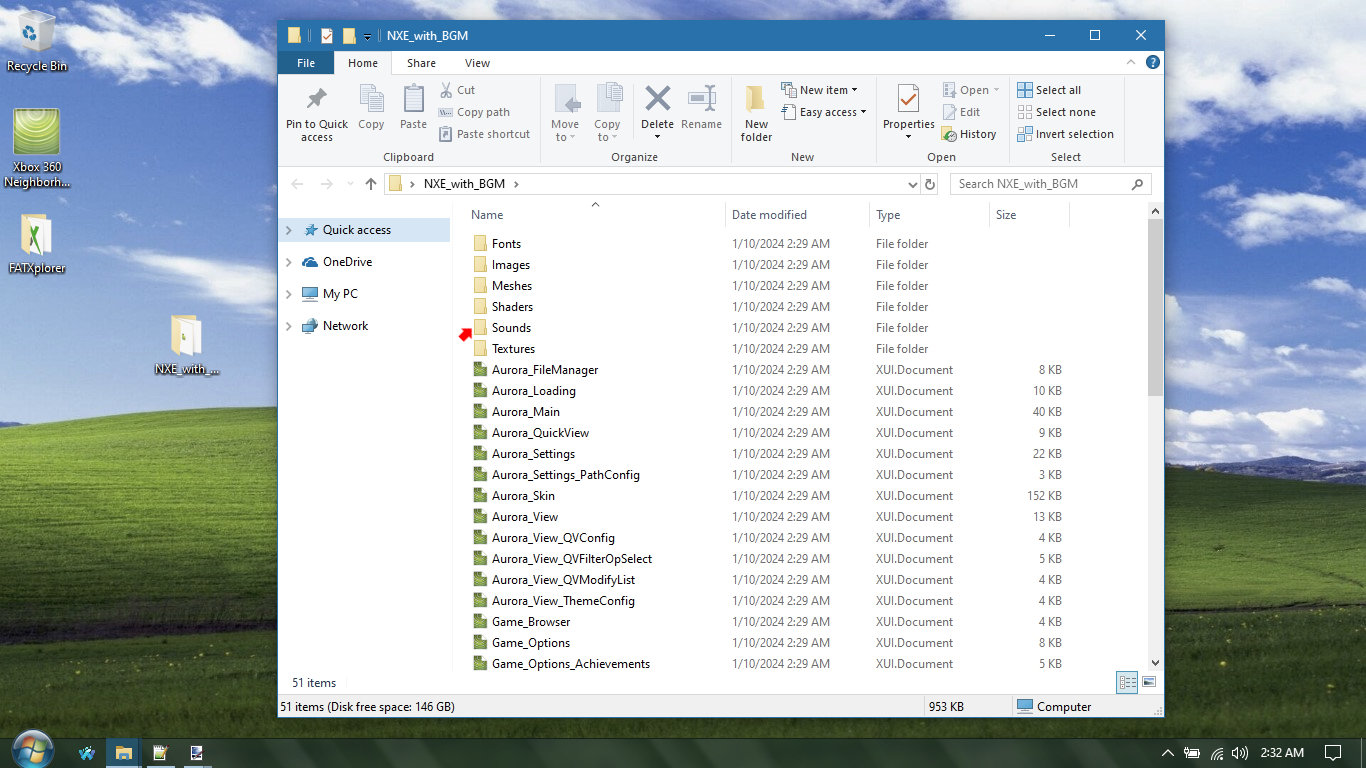1366x768 pixels.
Task: Select the Aurora_Main file
Action: (525, 412)
